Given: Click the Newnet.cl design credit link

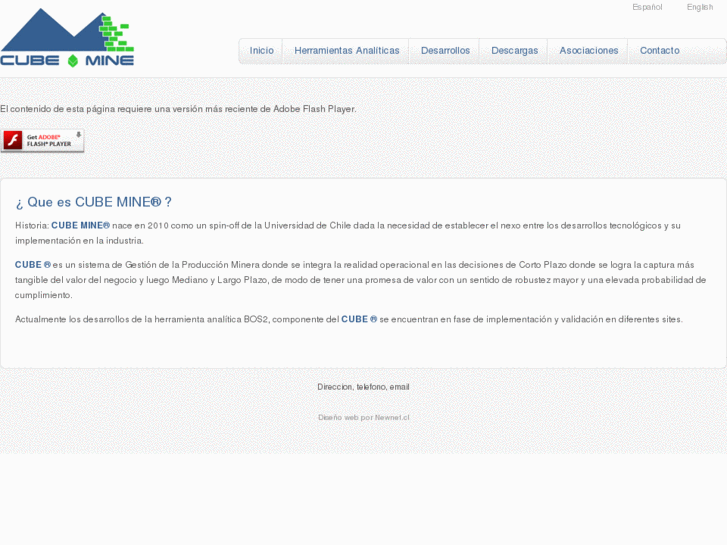Looking at the screenshot, I should point(392,417).
